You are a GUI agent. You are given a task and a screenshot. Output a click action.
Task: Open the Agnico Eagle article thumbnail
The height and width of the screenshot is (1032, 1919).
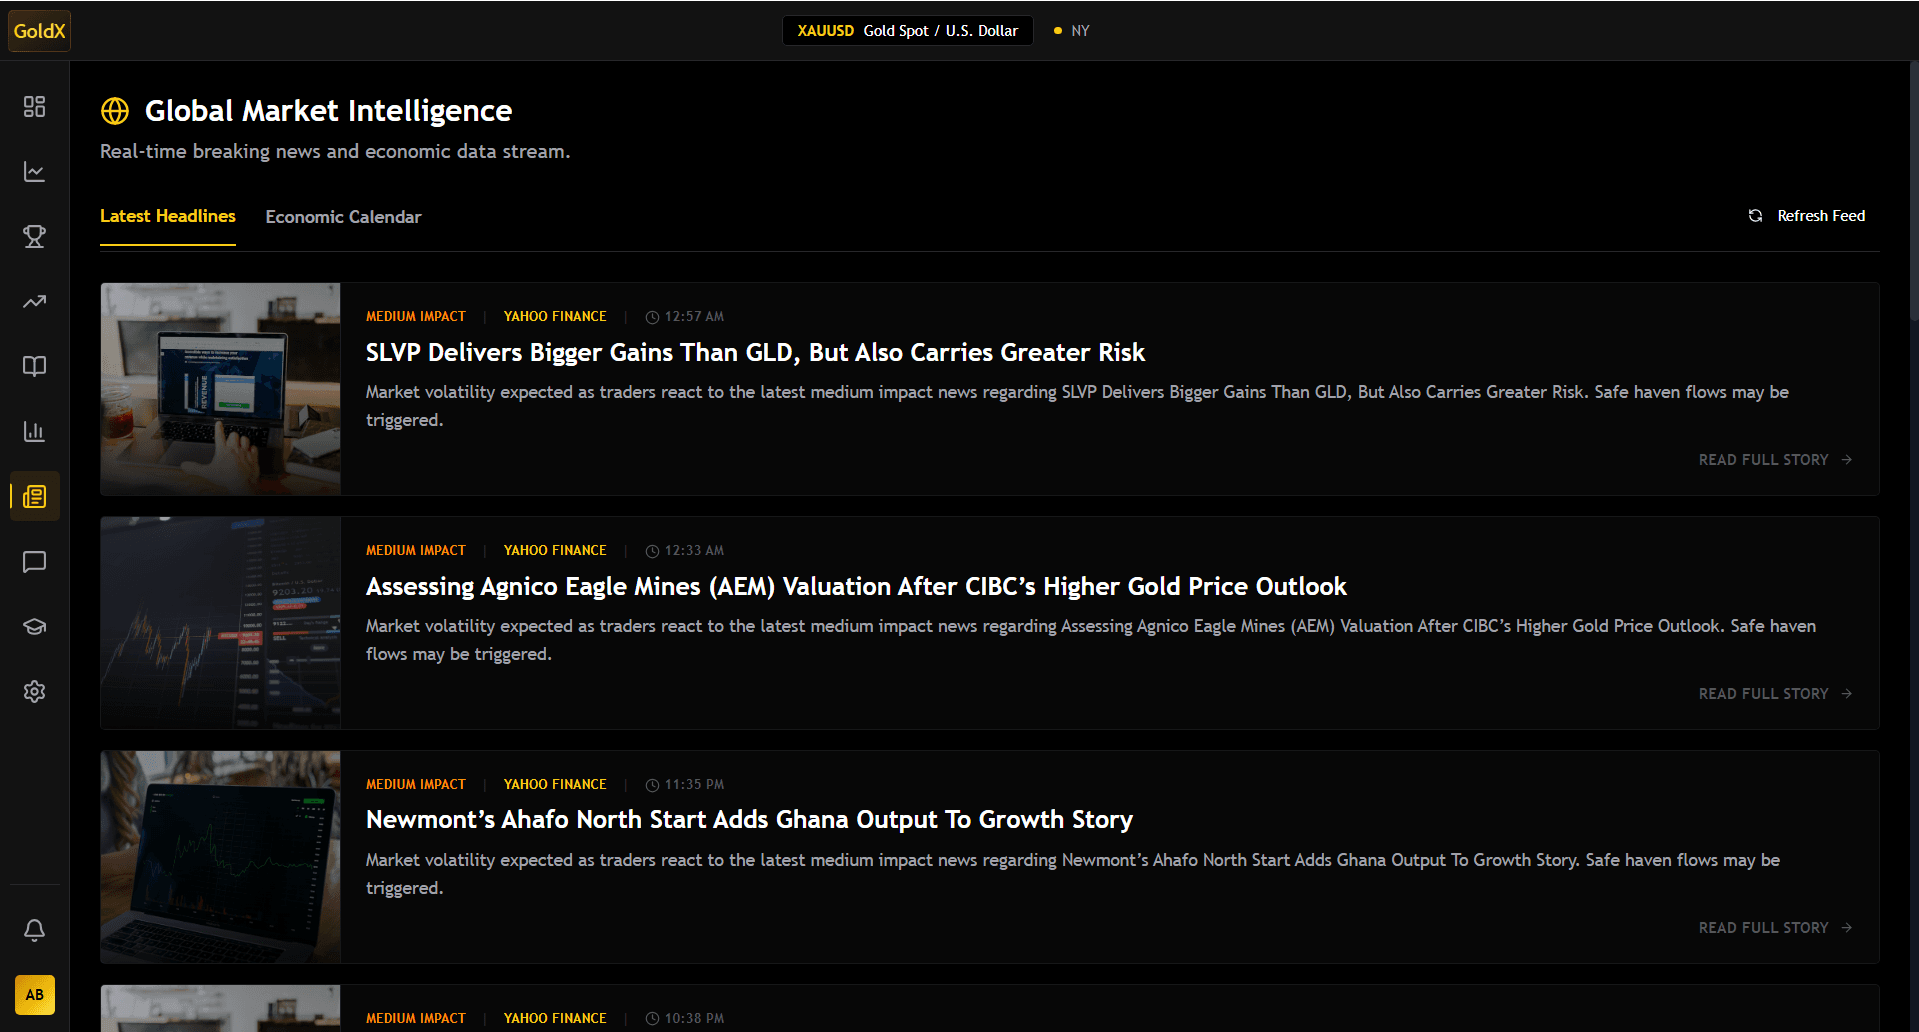click(x=220, y=622)
